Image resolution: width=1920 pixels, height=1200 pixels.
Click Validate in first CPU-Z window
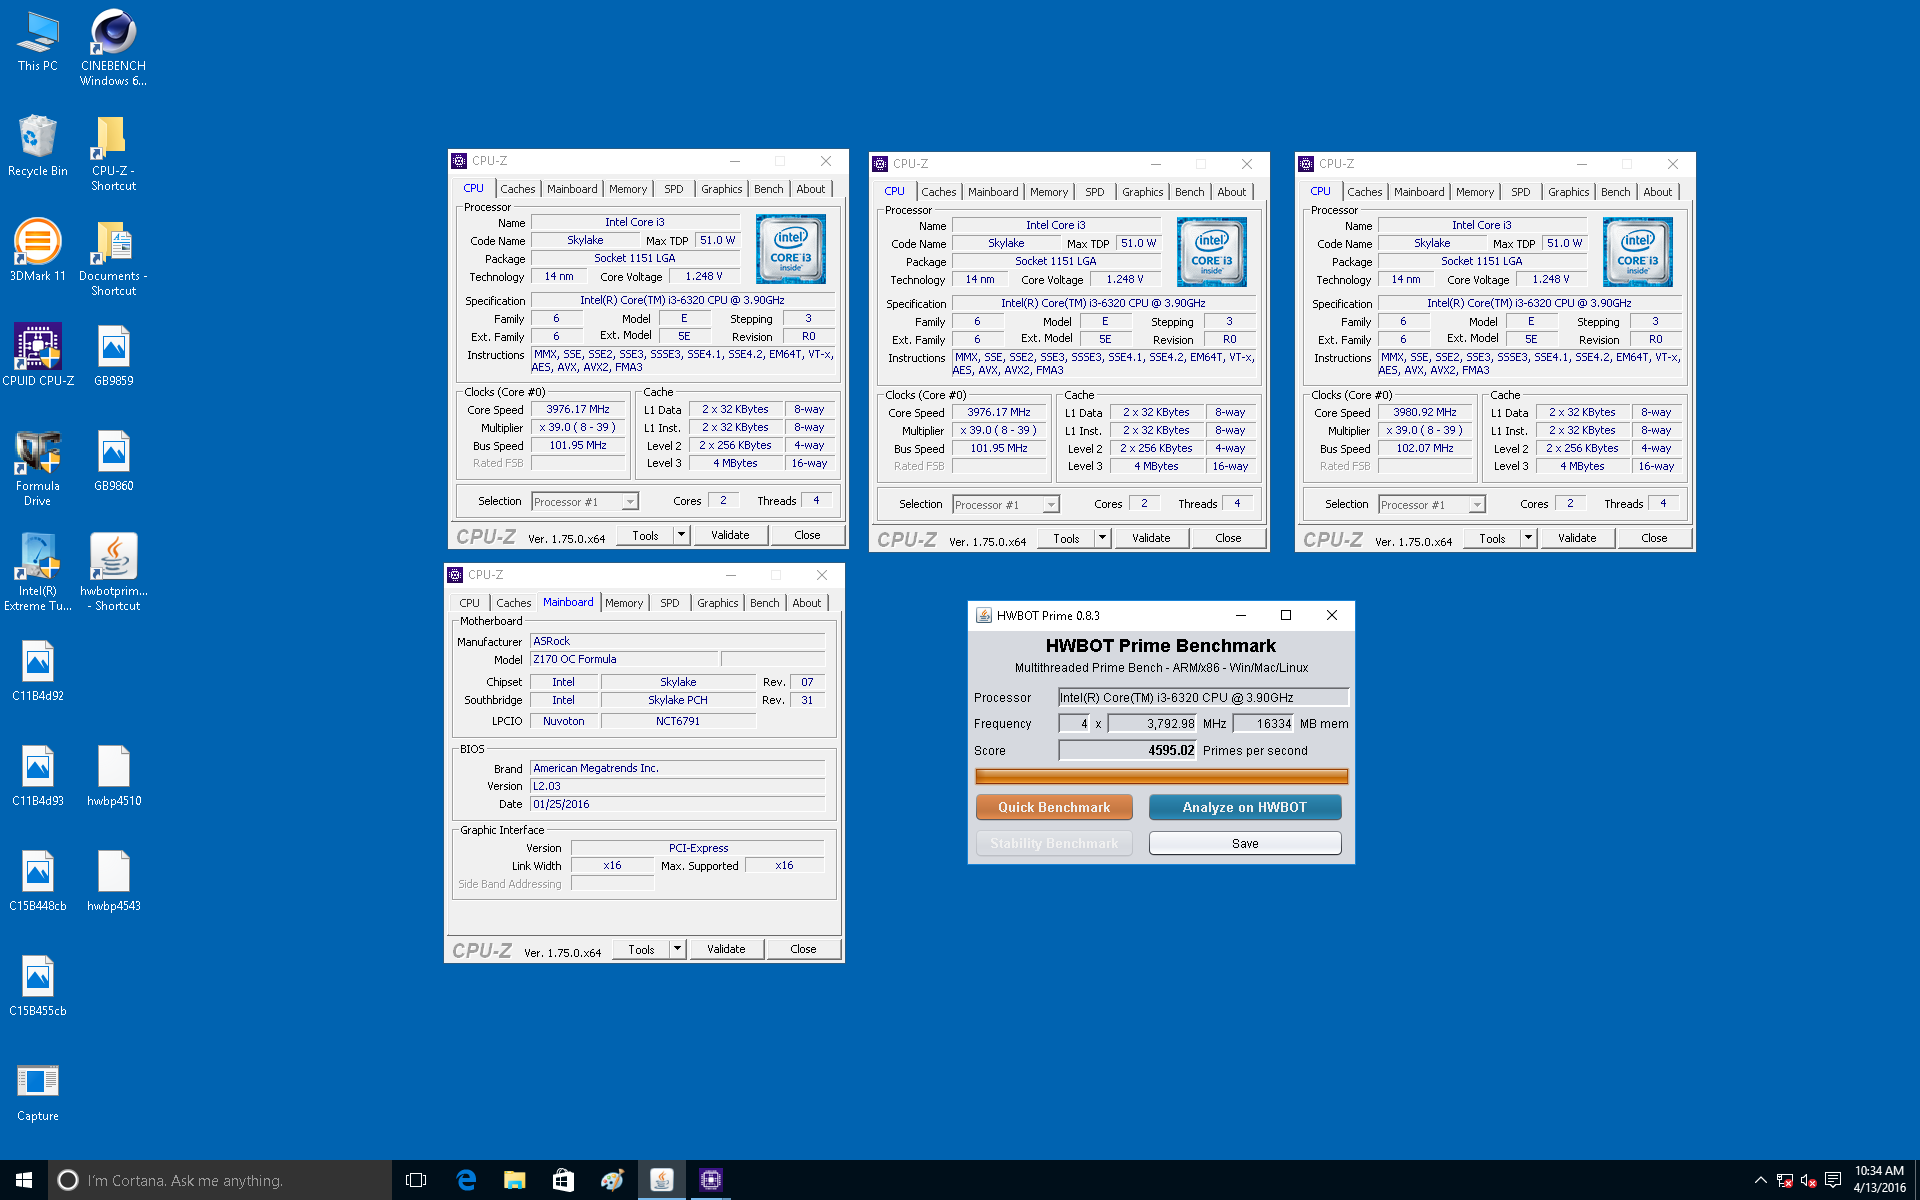point(730,535)
